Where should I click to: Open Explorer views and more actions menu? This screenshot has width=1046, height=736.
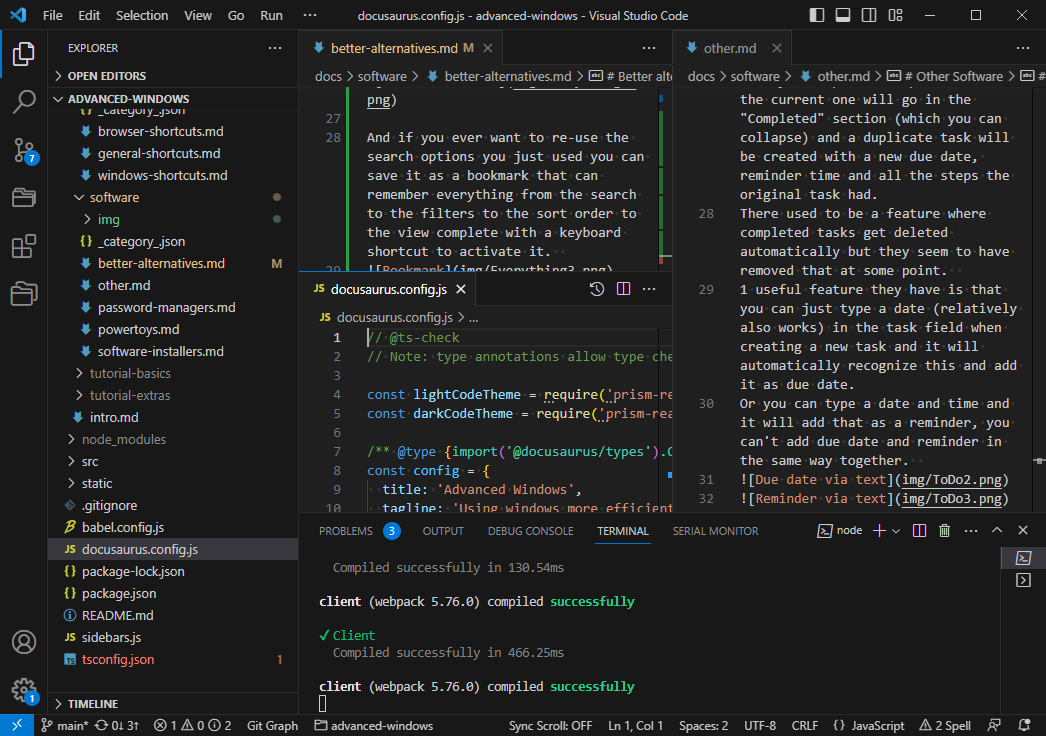(275, 48)
